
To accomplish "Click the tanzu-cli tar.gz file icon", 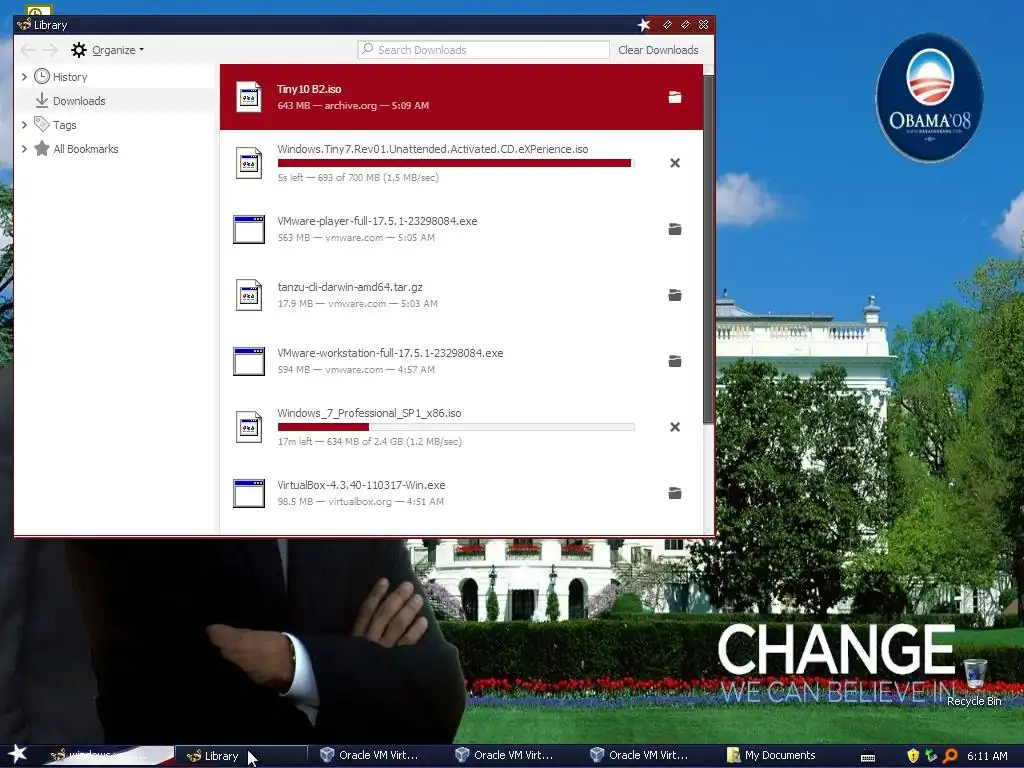I will [x=249, y=295].
